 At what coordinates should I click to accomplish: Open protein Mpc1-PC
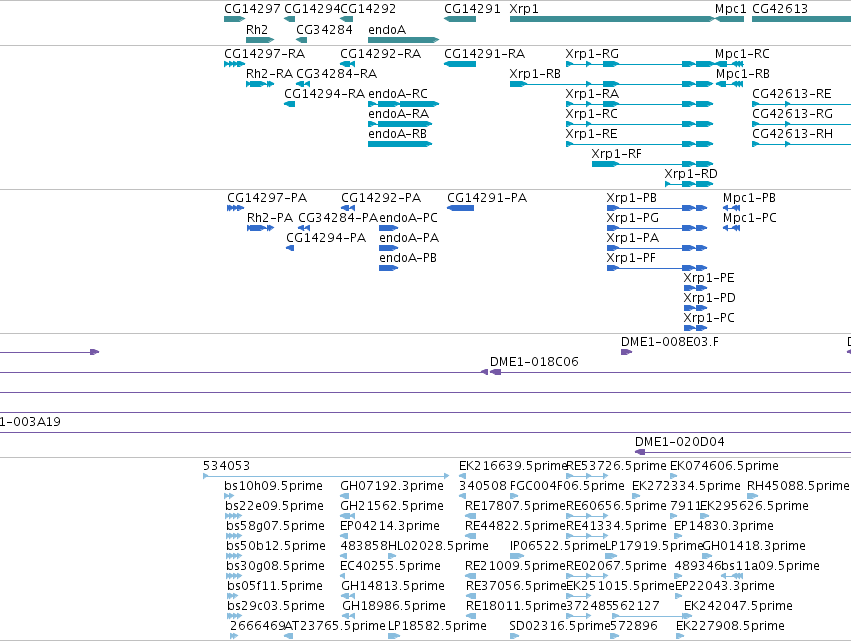coord(750,218)
